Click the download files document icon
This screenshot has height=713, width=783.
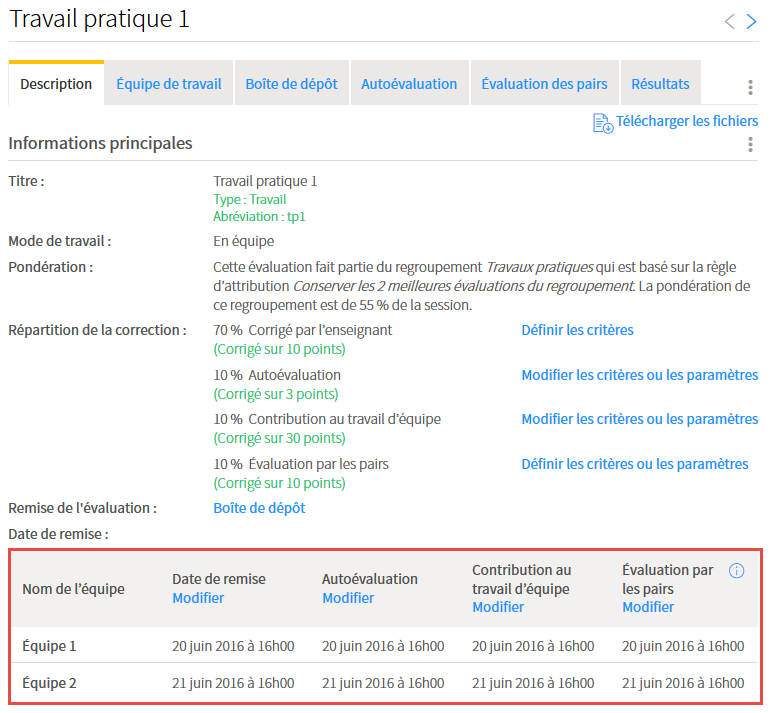point(602,122)
